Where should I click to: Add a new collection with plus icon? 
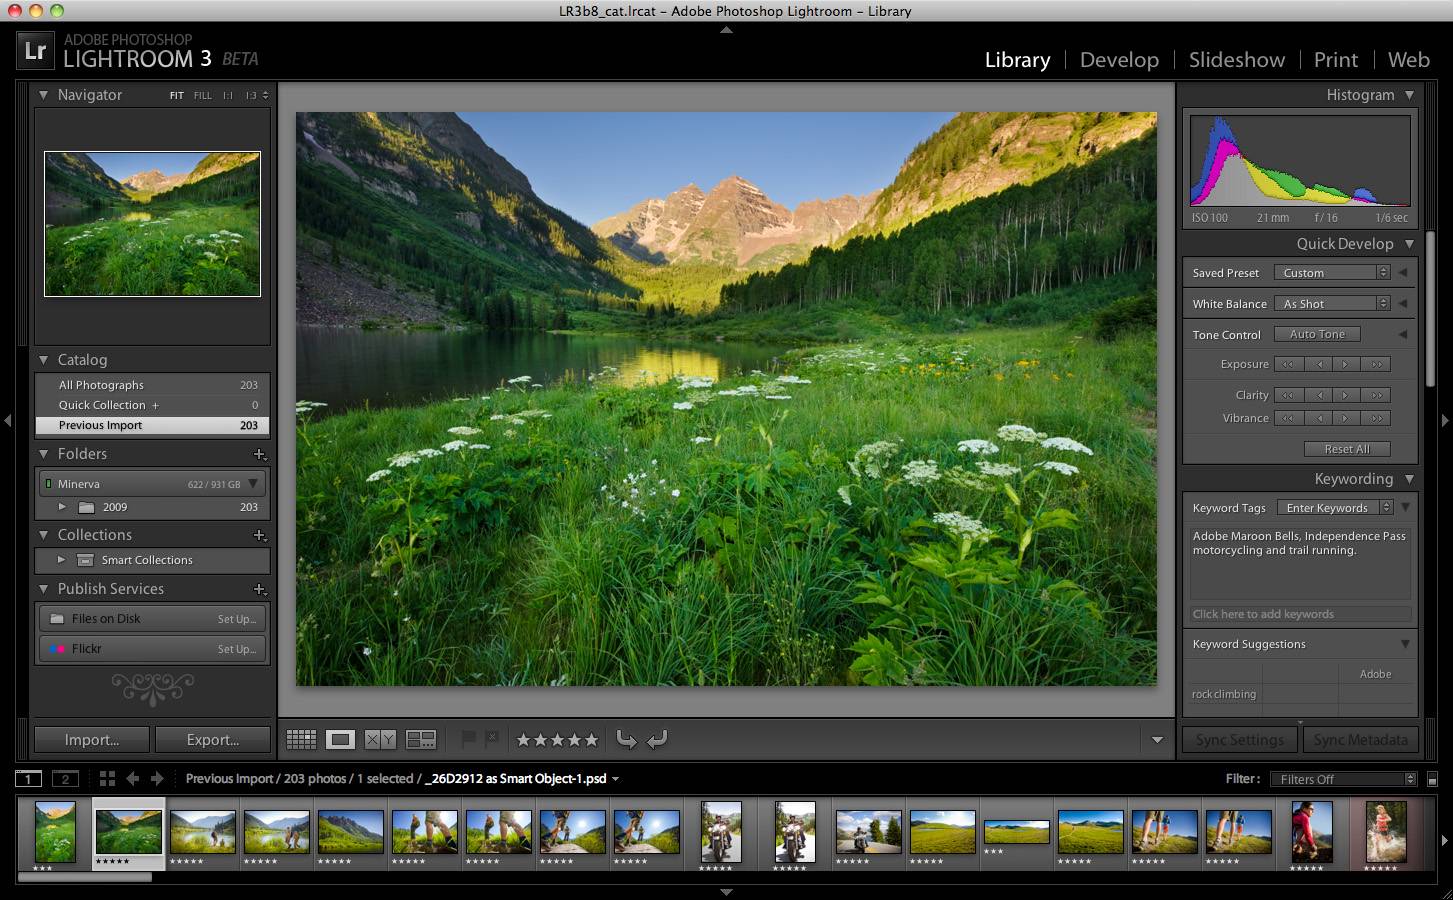point(259,535)
